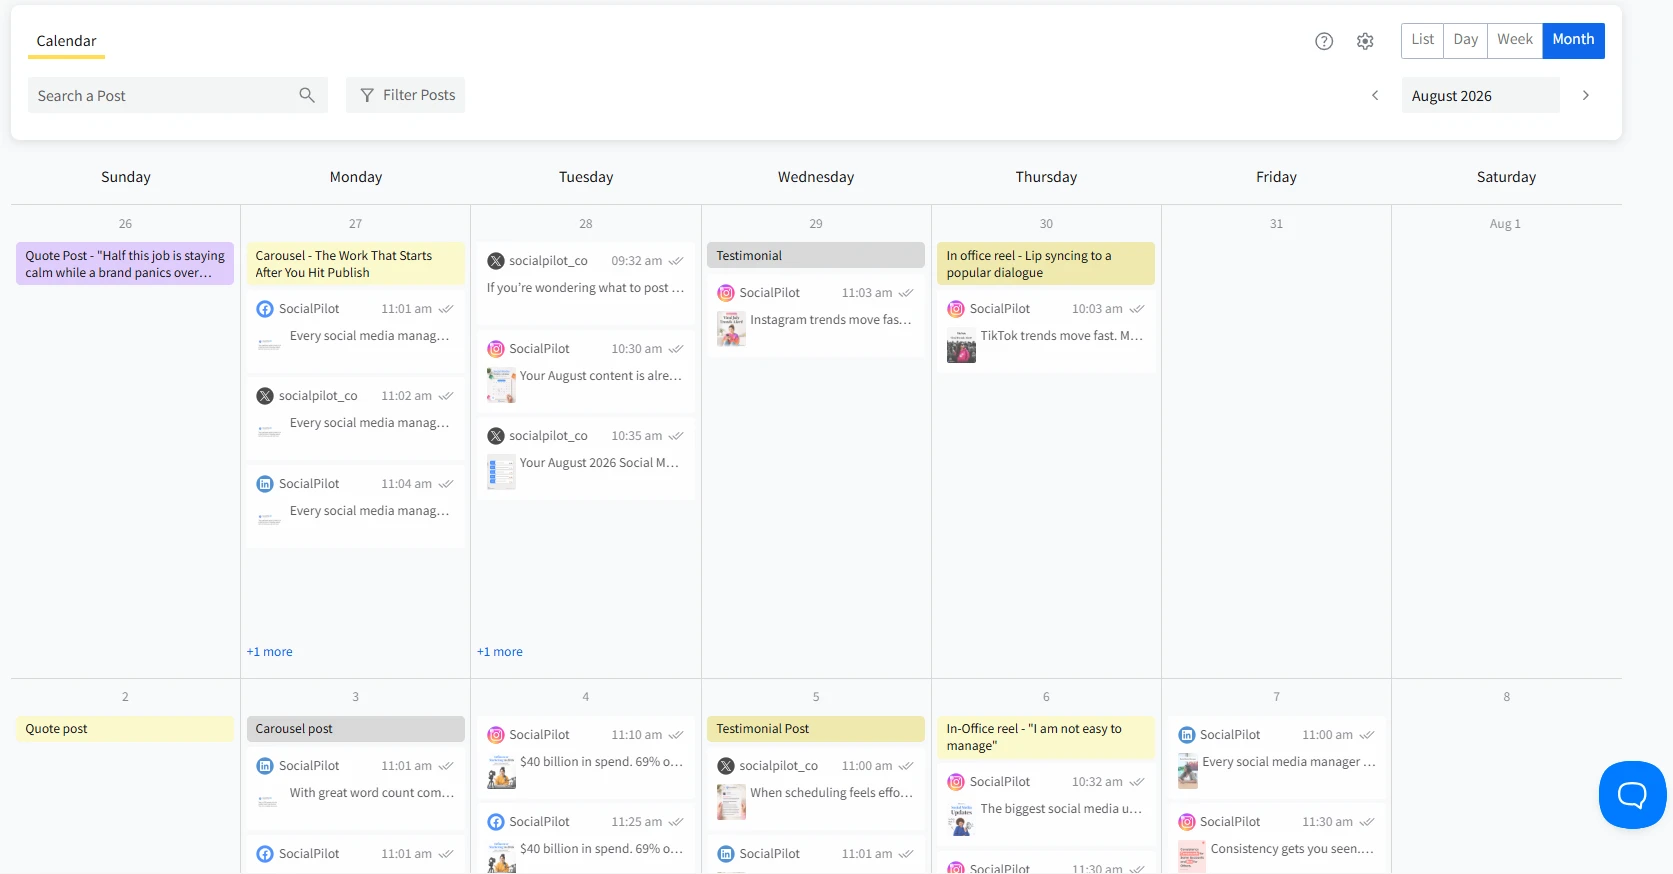This screenshot has width=1673, height=874.
Task: Click Consistency gets you seen post thumbnail
Action: tap(1191, 857)
